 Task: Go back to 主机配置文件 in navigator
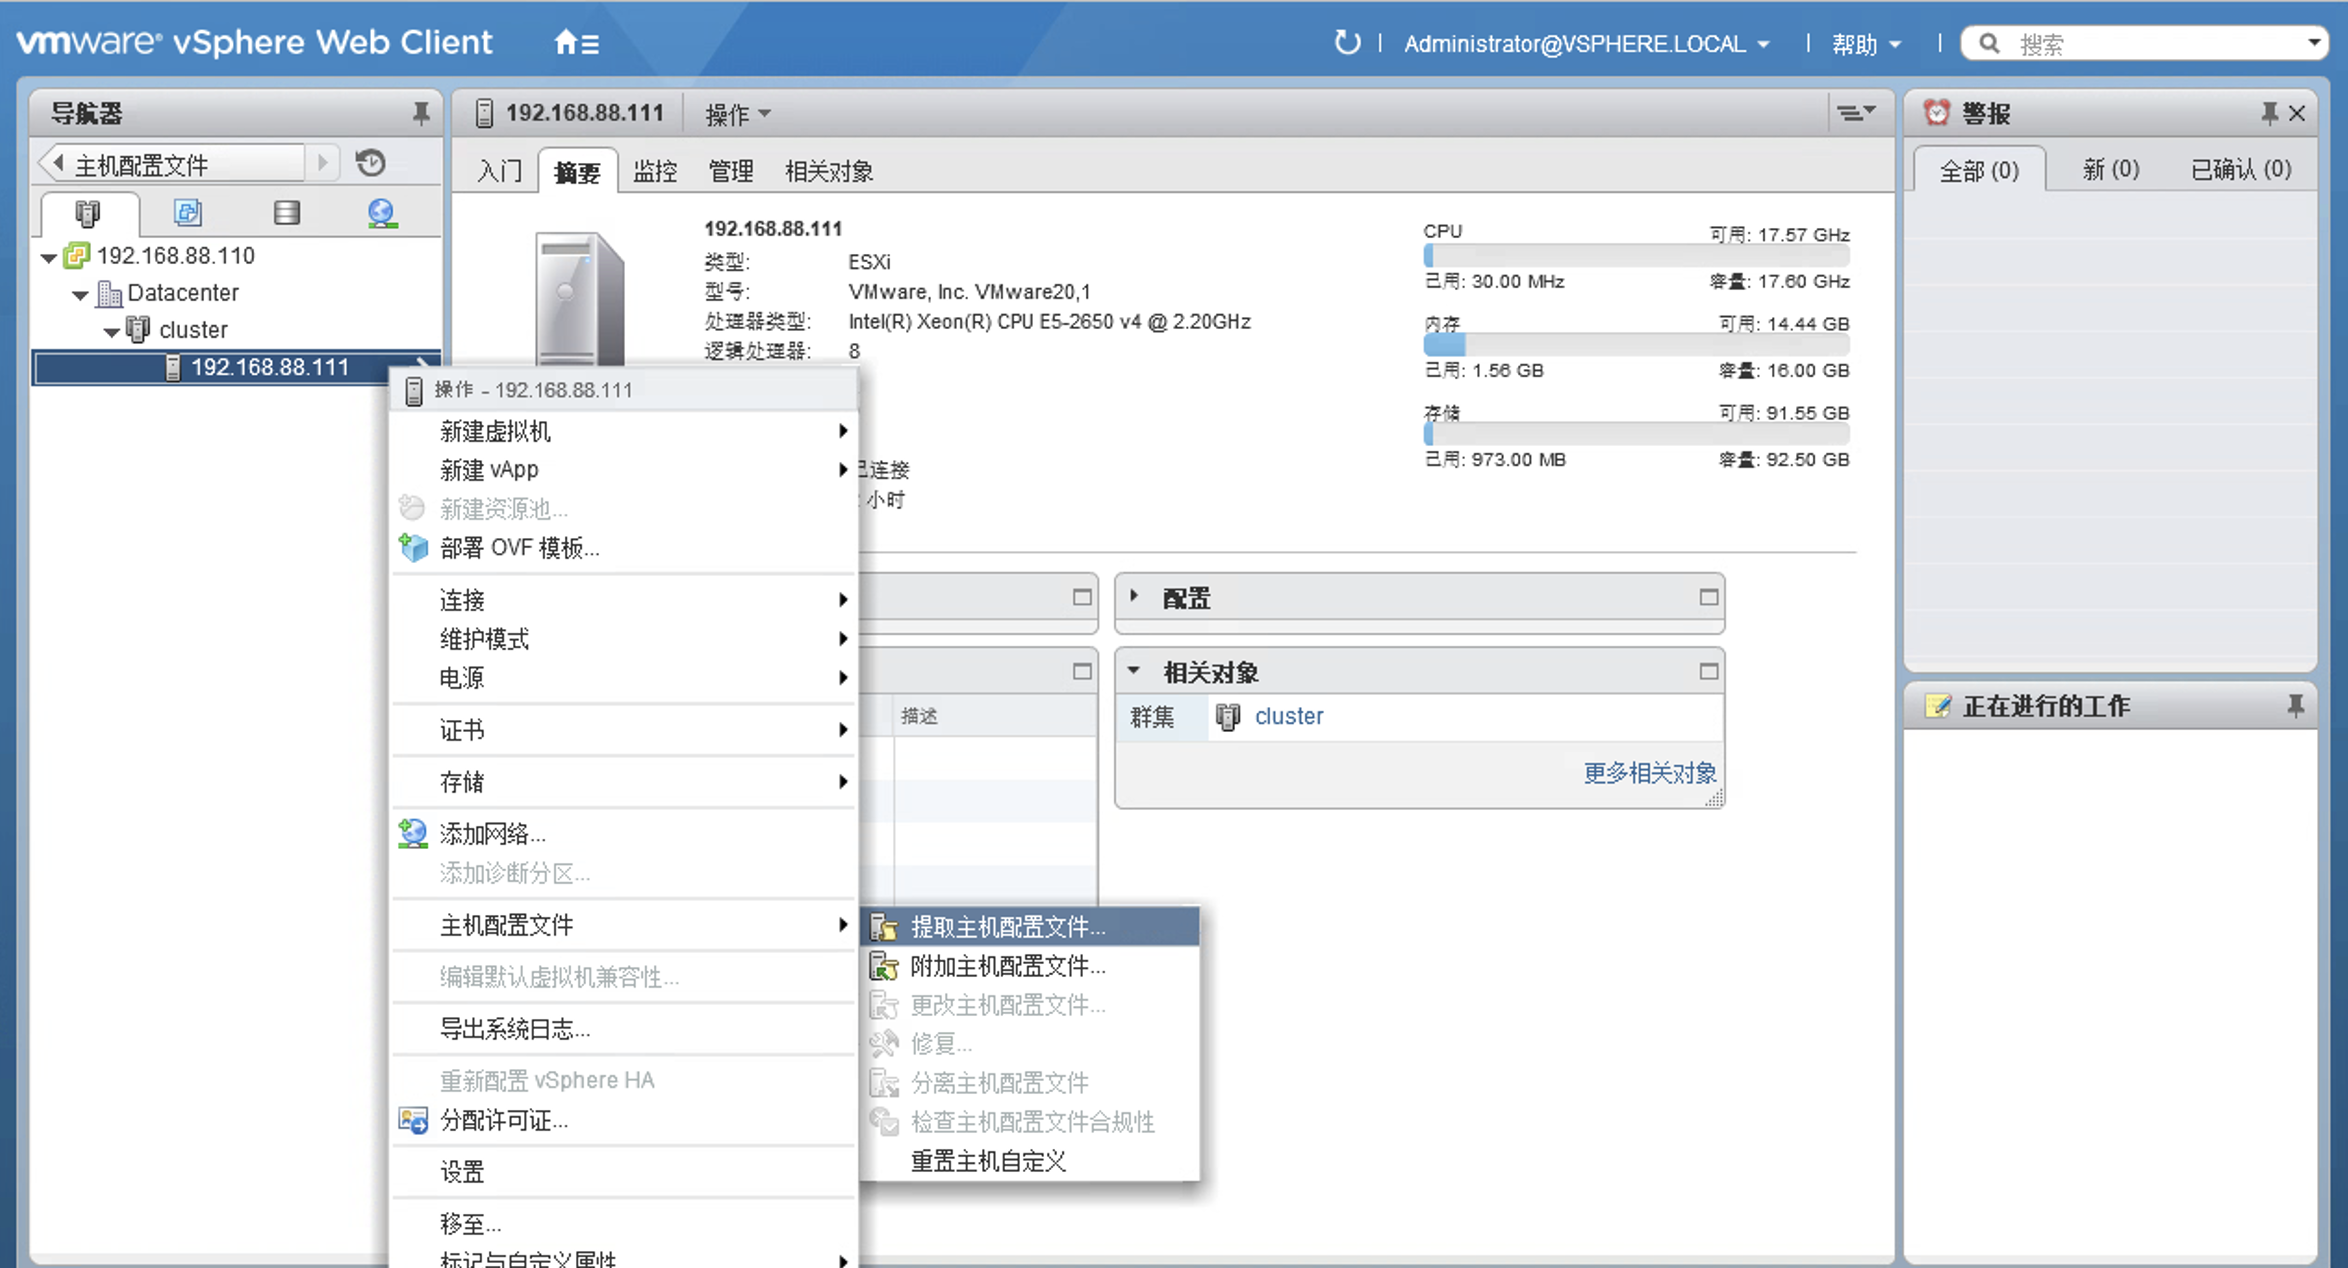click(x=172, y=163)
